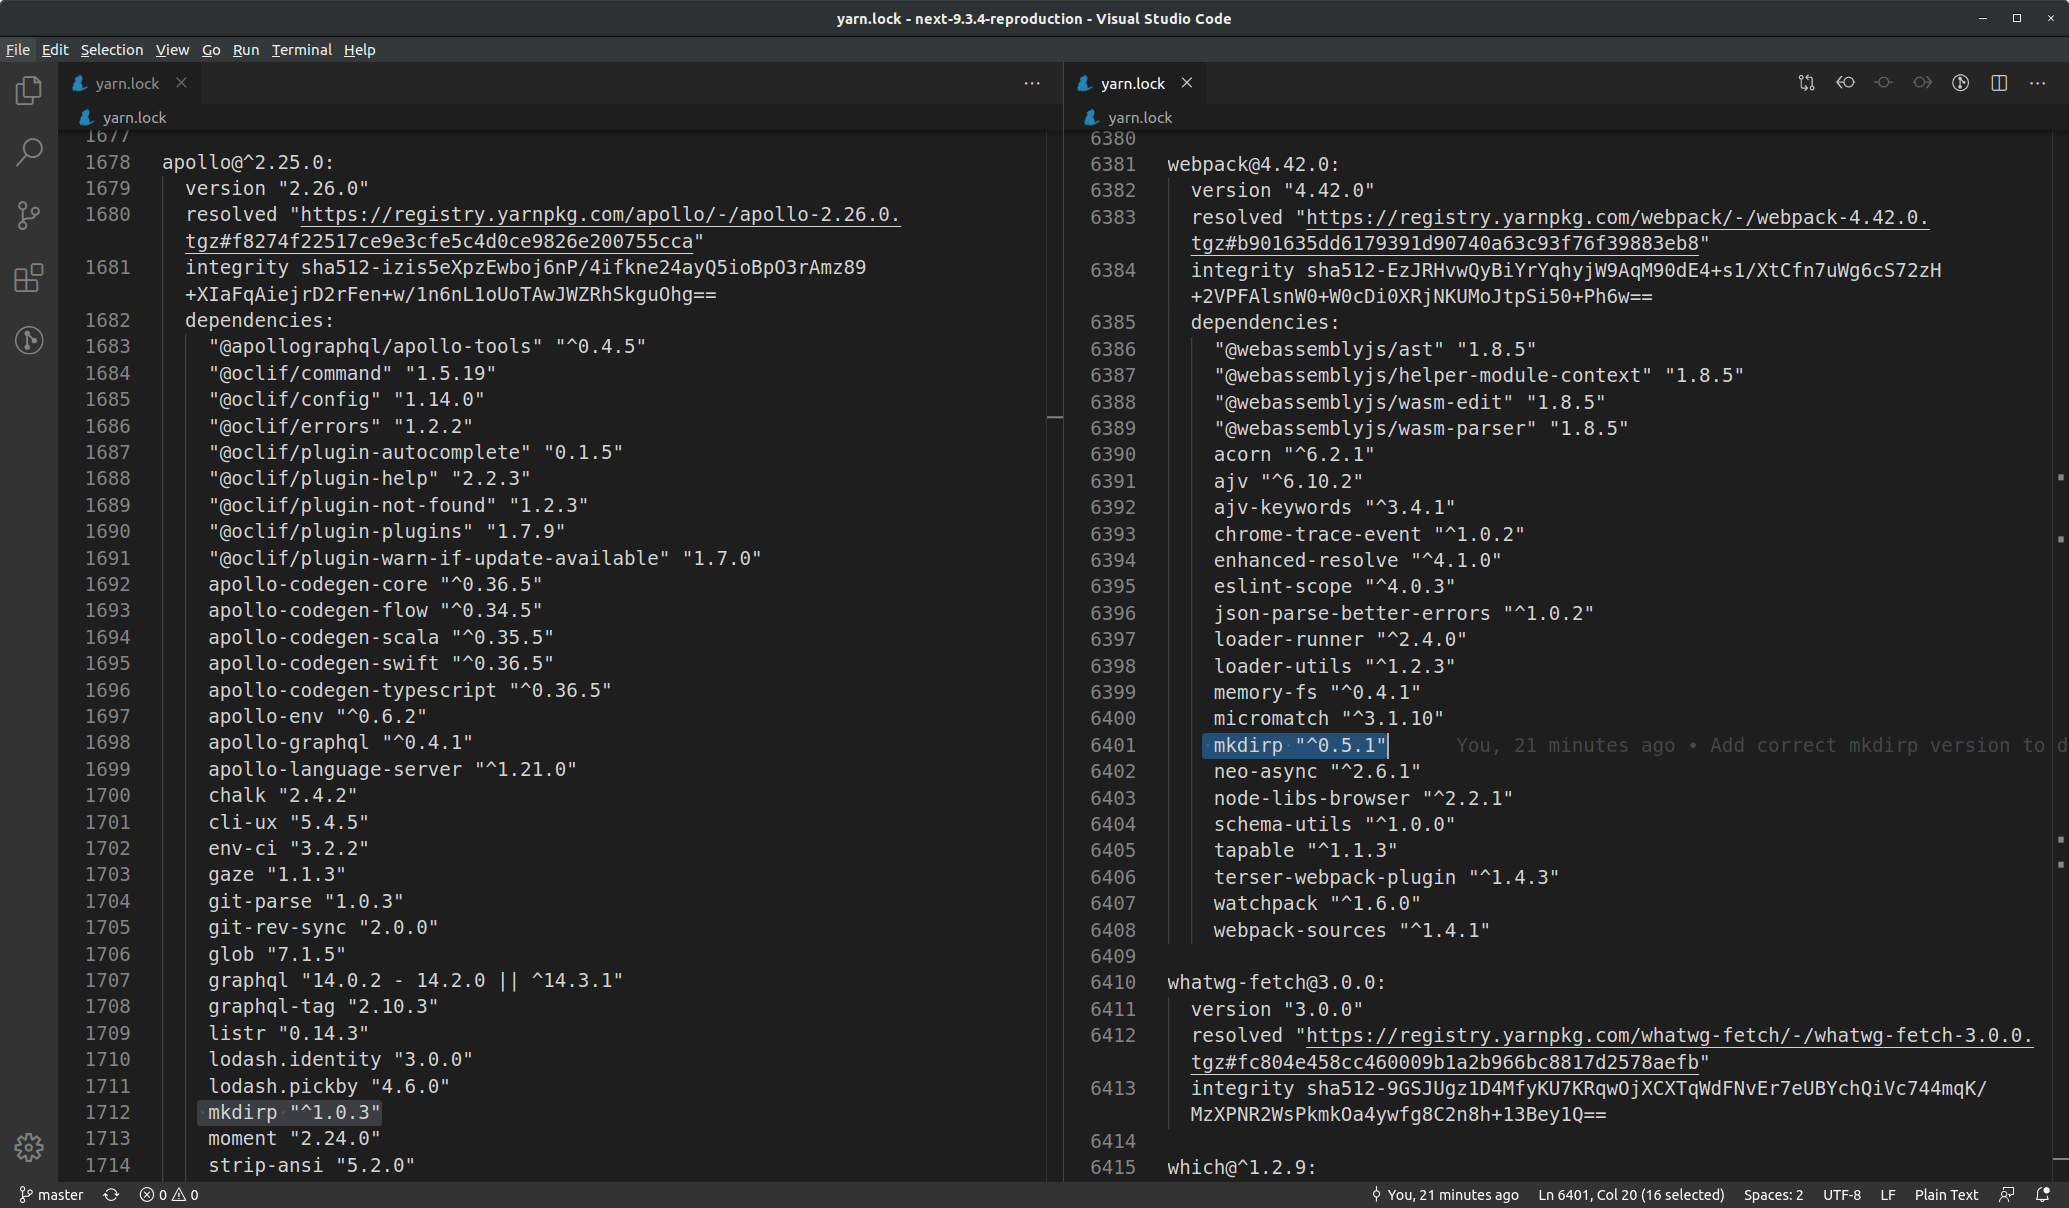Screen dimensions: 2069x1208
Task: Toggle GitLens file blame annotations icon
Action: point(1960,83)
